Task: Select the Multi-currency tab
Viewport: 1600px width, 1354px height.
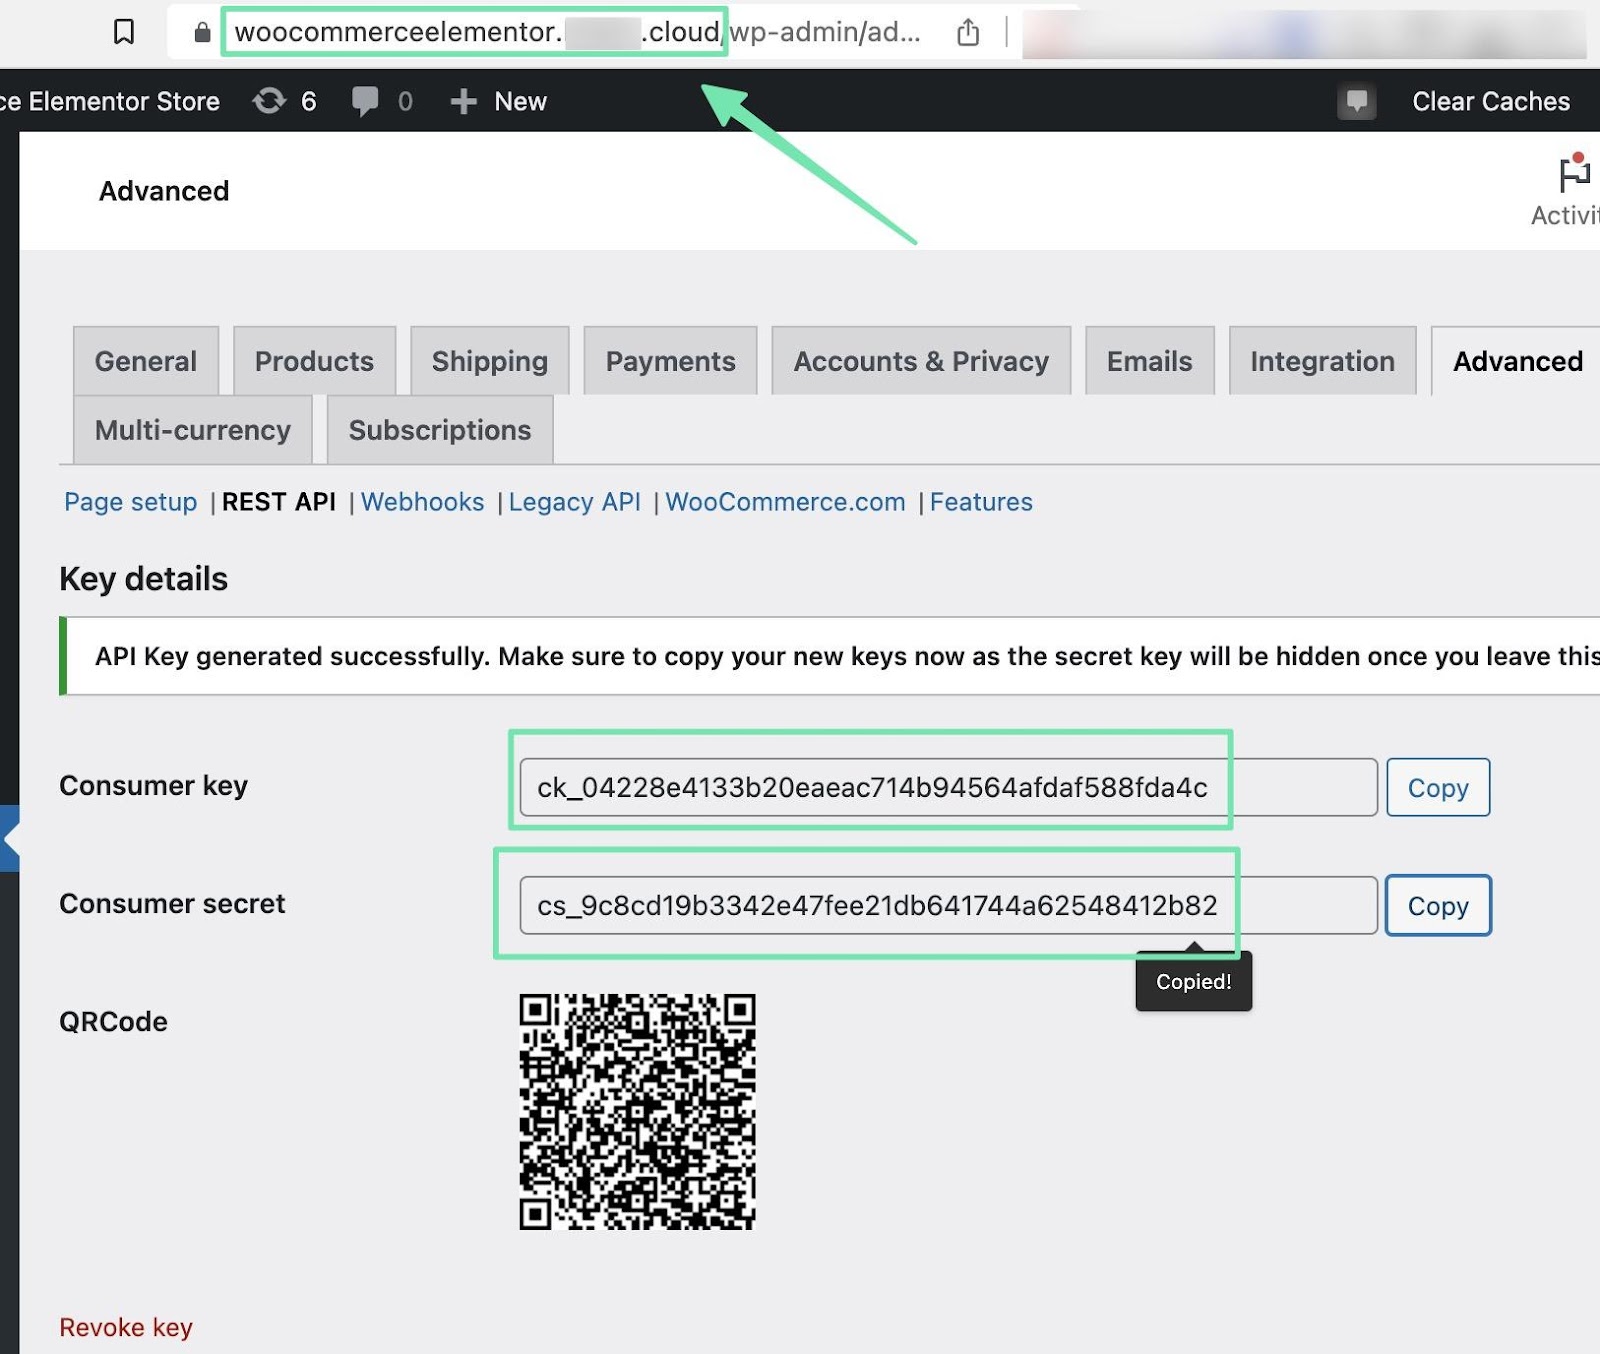Action: 192,430
